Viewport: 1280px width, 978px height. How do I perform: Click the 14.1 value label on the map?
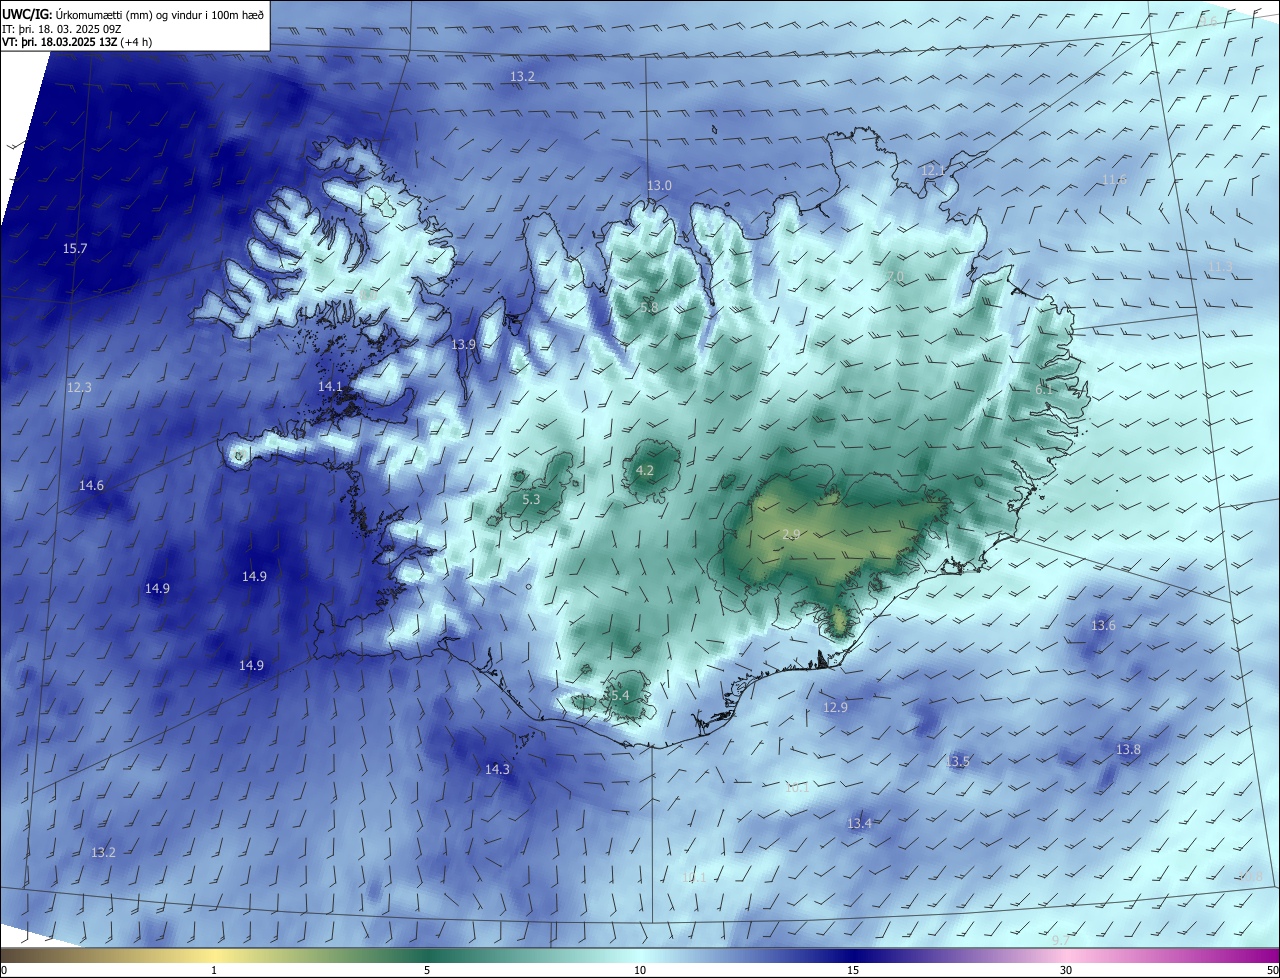(330, 386)
